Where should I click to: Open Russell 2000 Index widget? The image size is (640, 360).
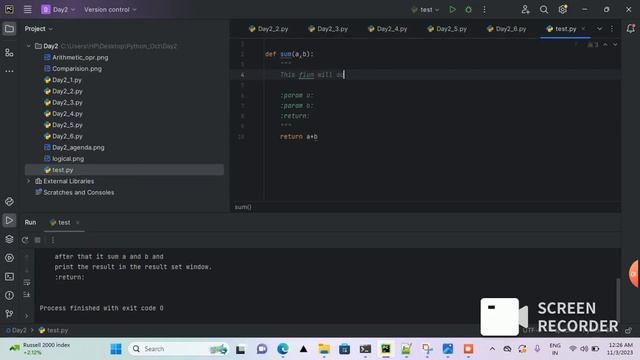(40, 349)
